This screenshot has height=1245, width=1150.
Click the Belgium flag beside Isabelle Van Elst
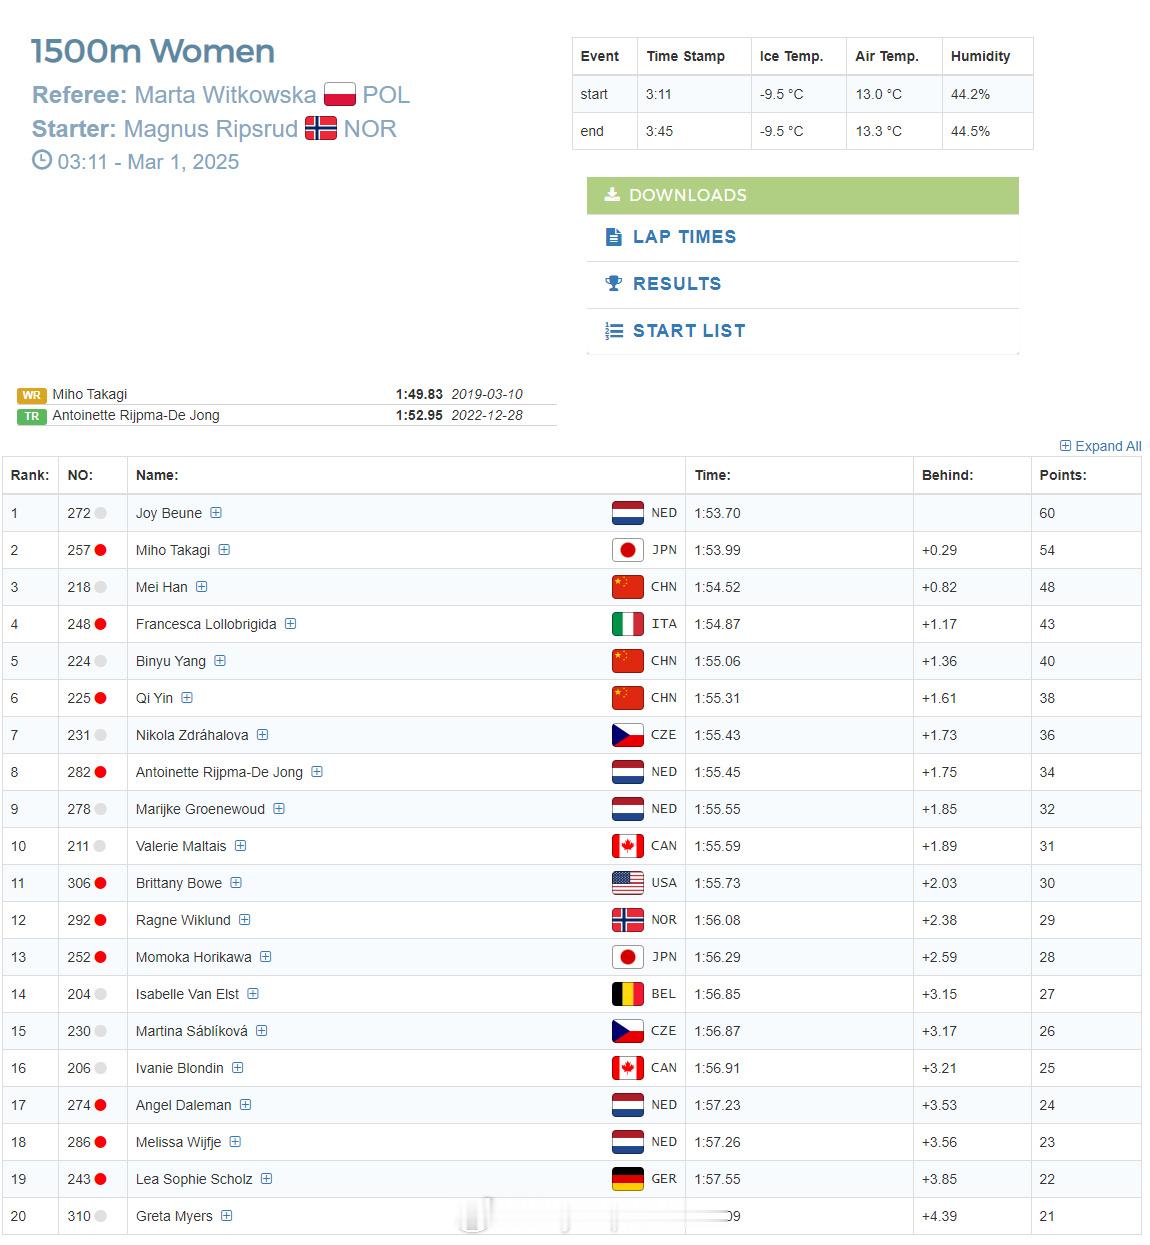[628, 994]
